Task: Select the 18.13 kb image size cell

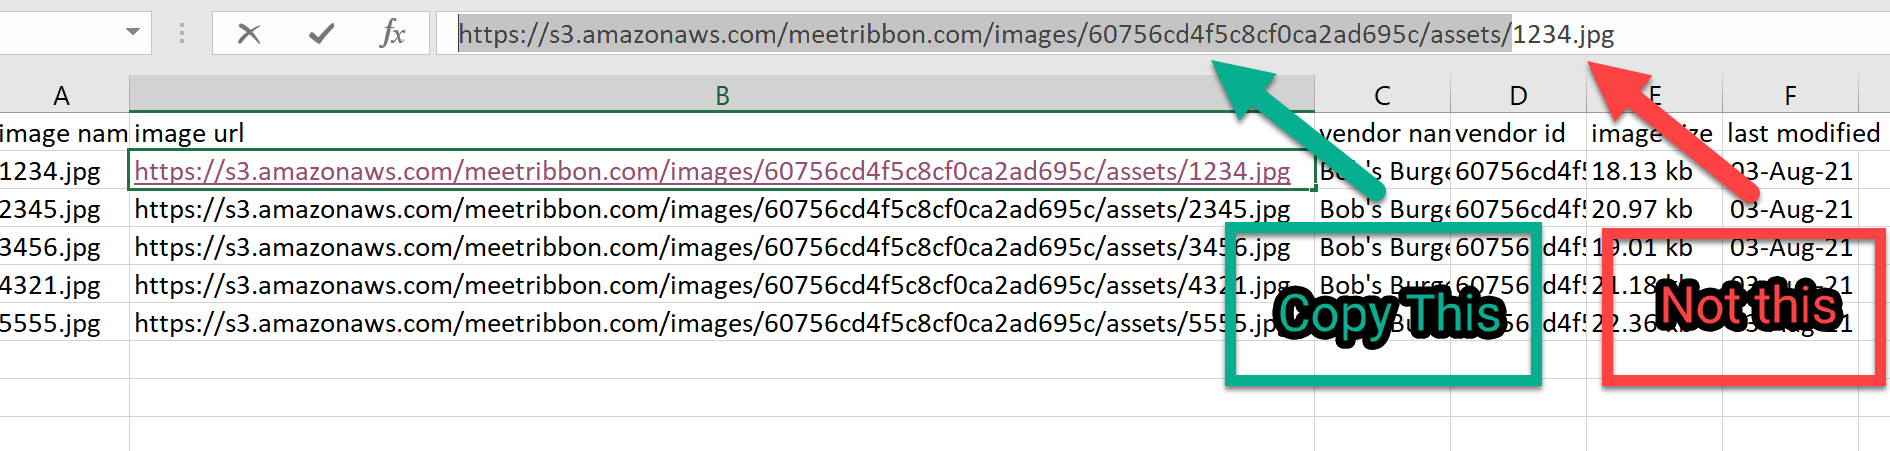Action: (1642, 171)
